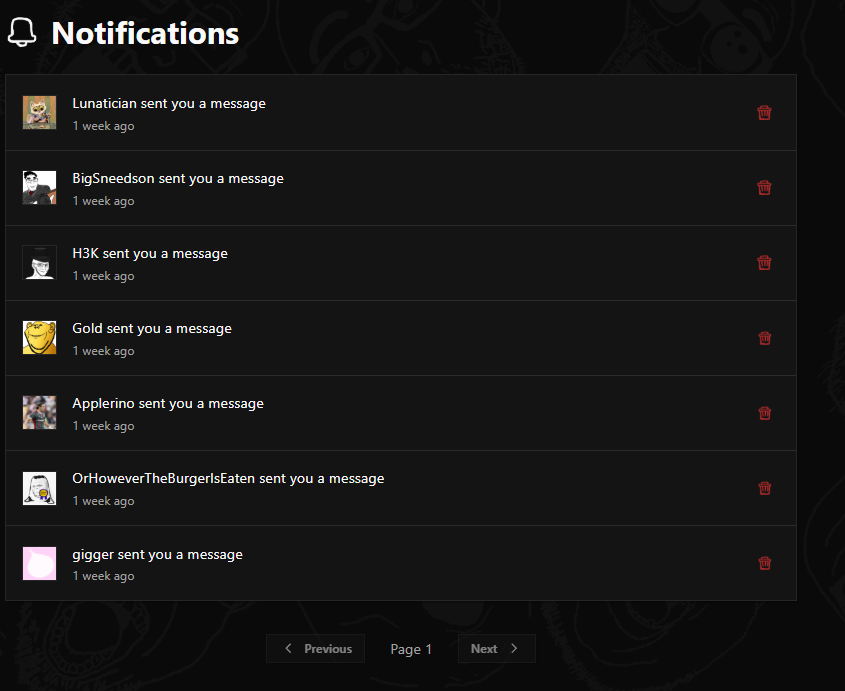Open the "Lunatician sent you a message" notification
Screen dimensions: 845x691
(169, 104)
